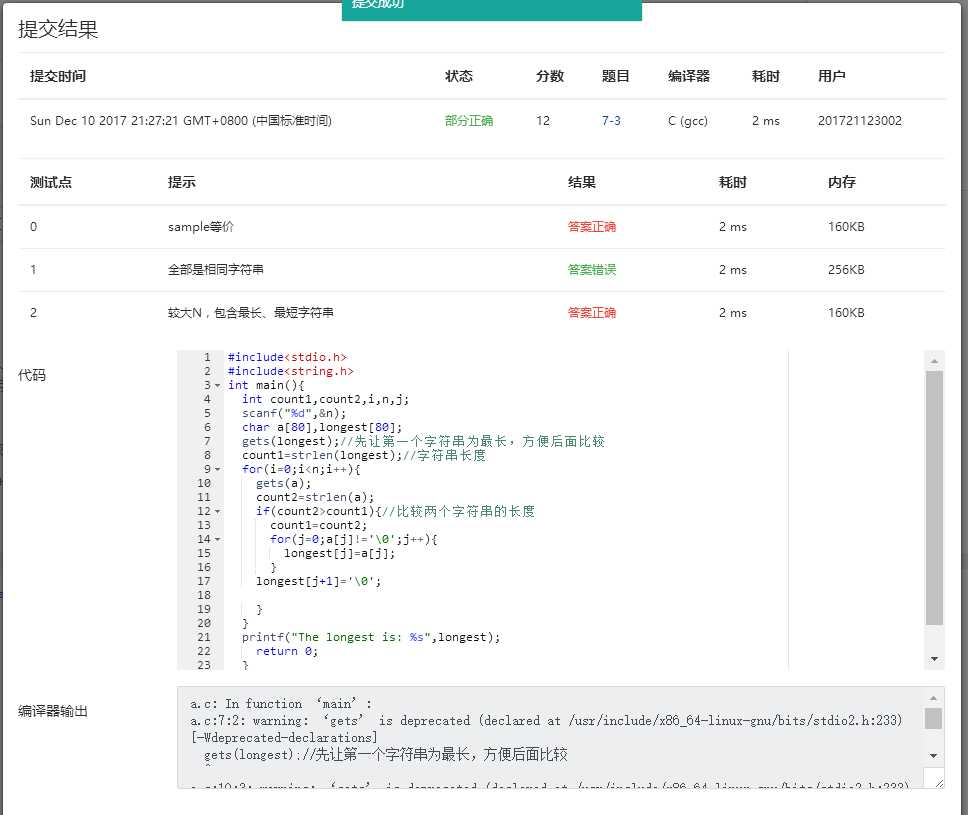Click compiler output scrollbar thumb
Screen dimensions: 968x815
point(933,718)
